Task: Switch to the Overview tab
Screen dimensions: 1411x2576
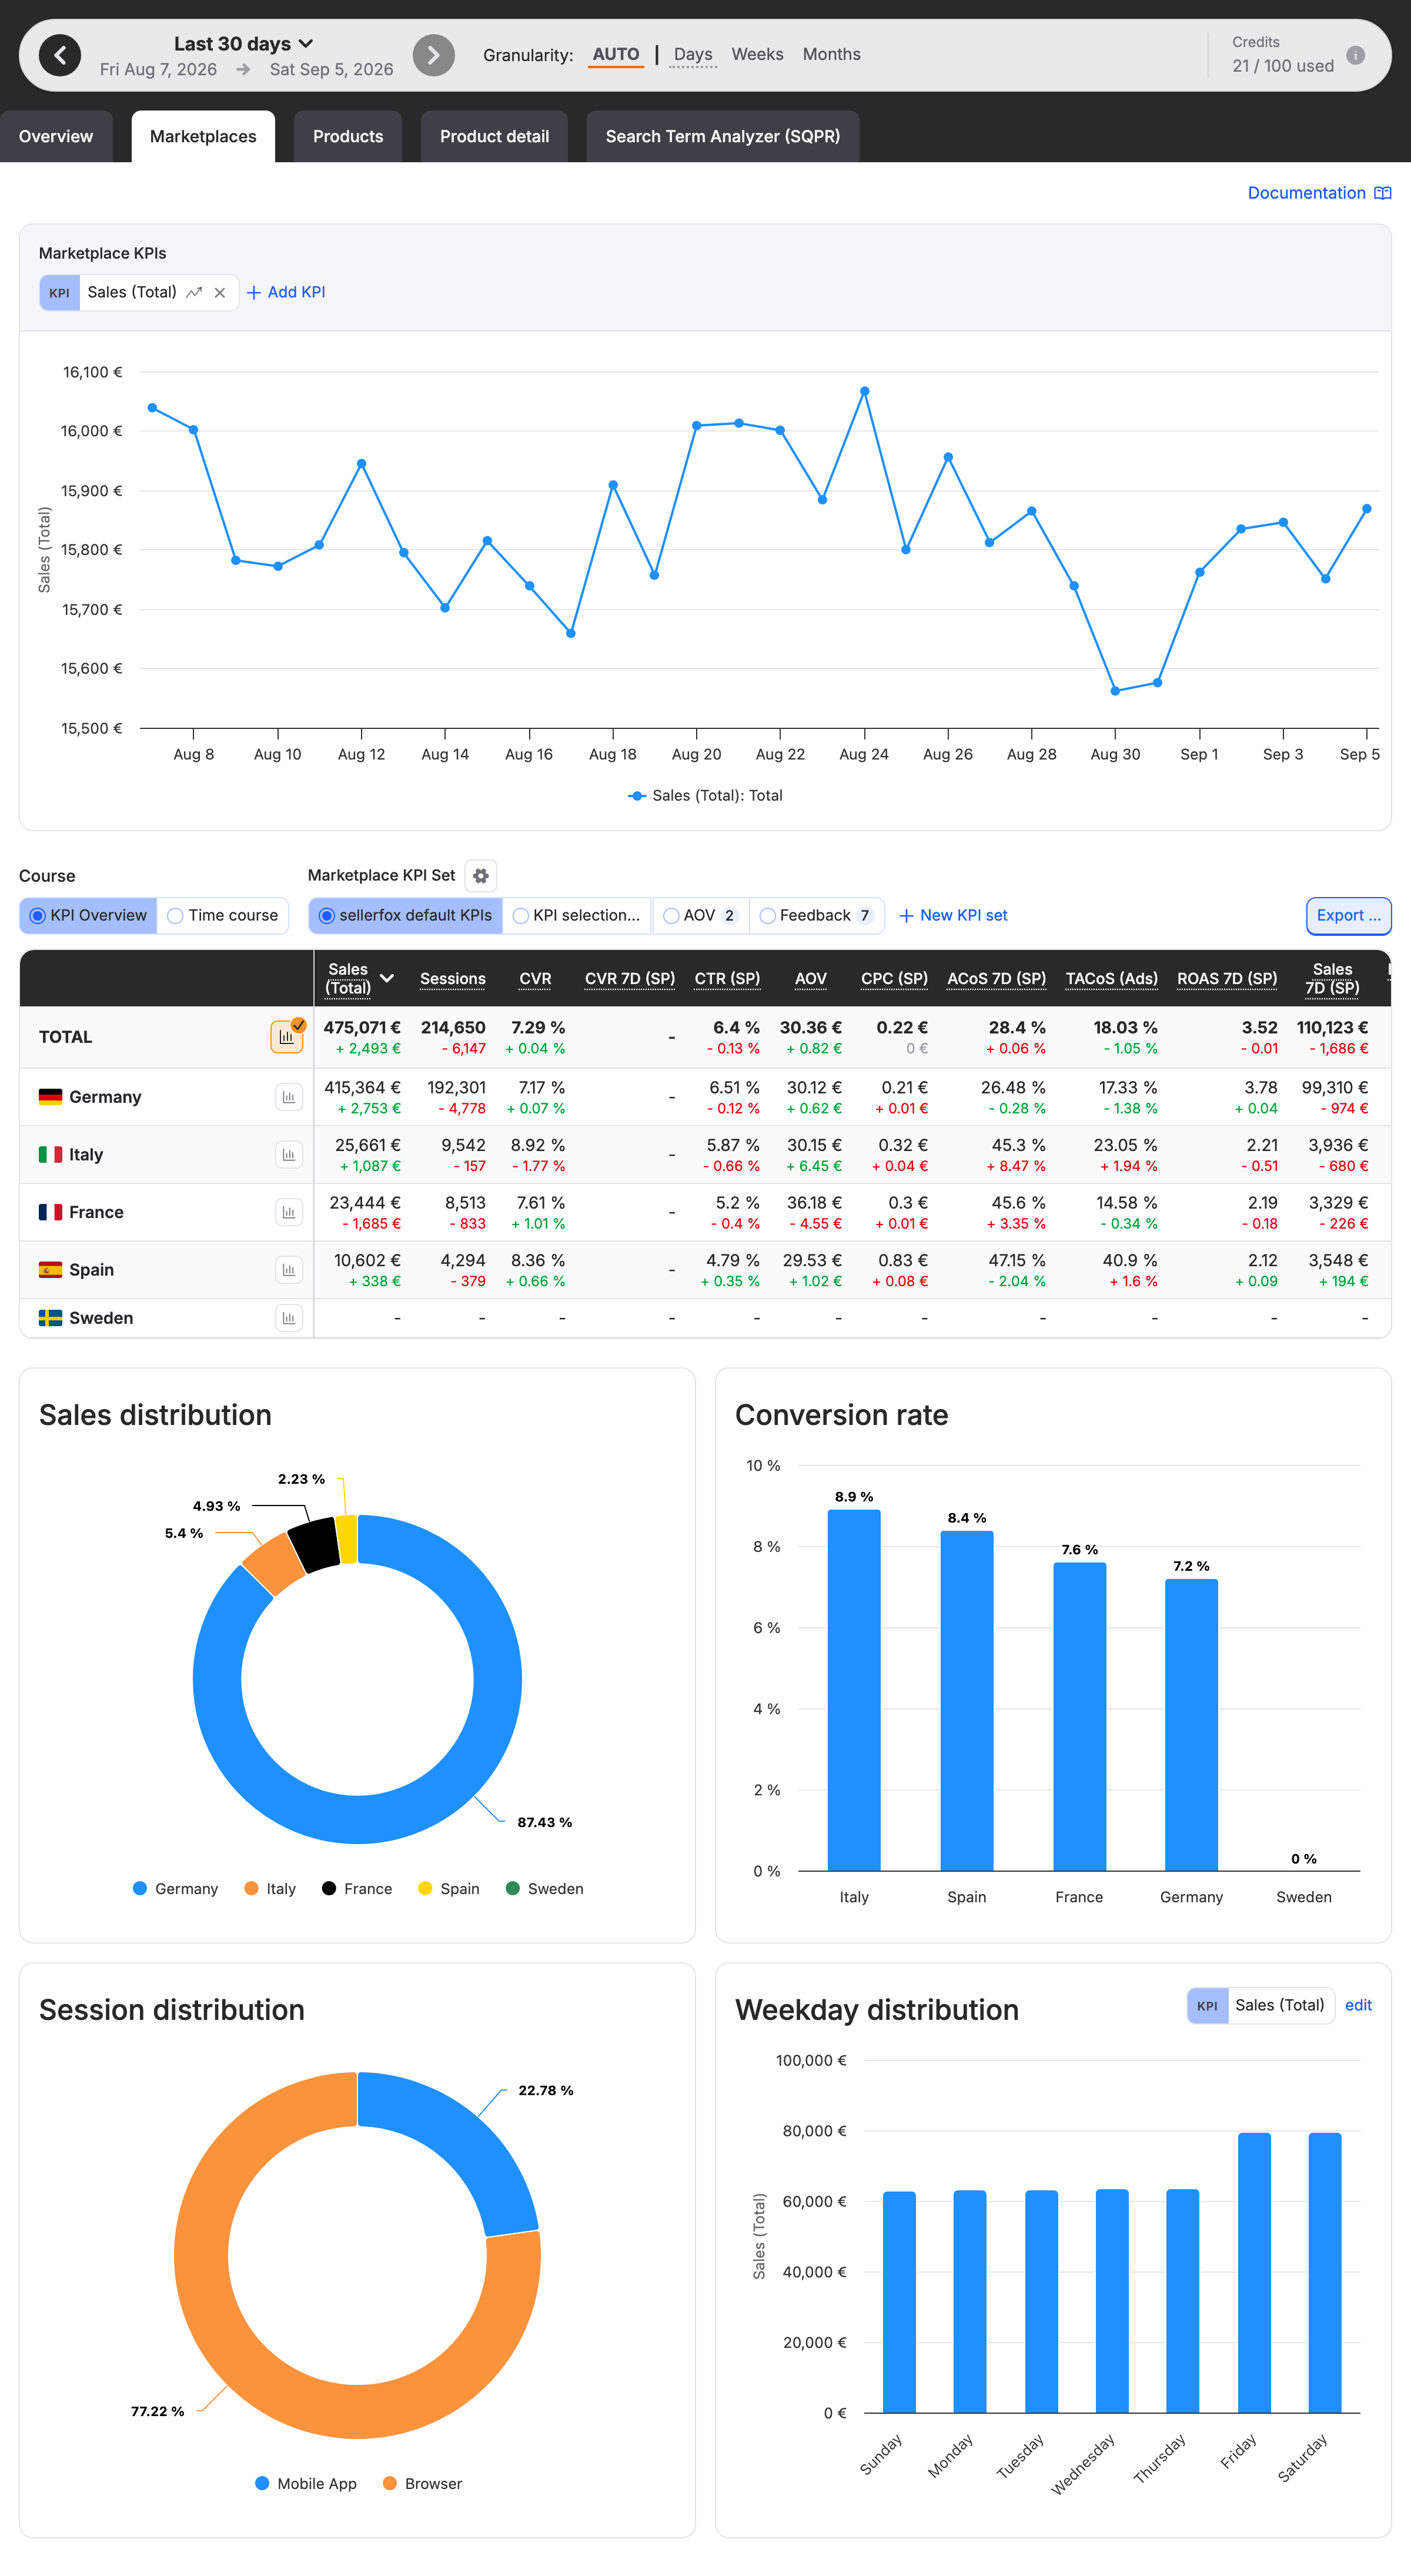Action: pyautogui.click(x=56, y=136)
